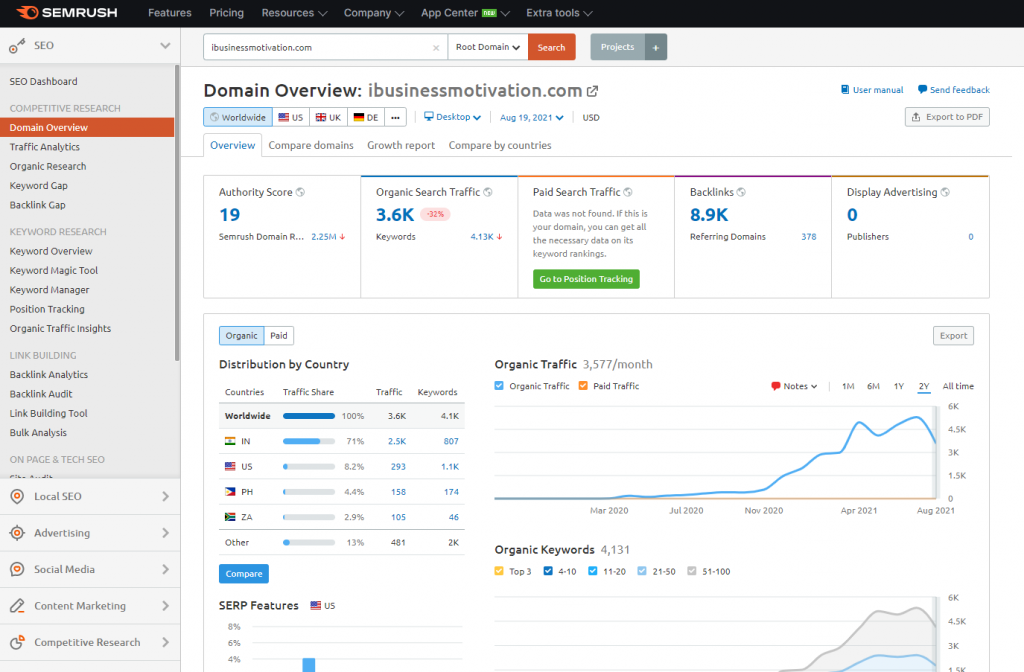The image size is (1024, 672).
Task: Click the blue Compare button
Action: (244, 573)
